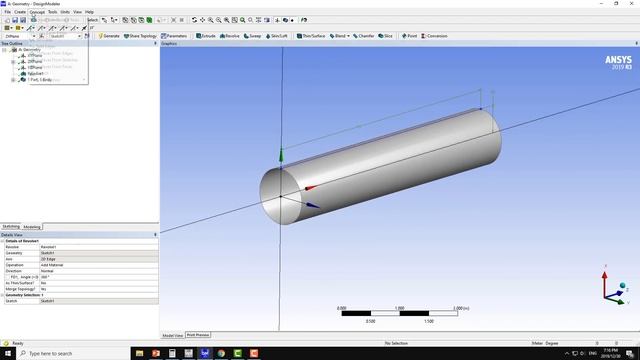This screenshot has width=640, height=360.
Task: Open File Explorer from the taskbar
Action: (x=140, y=353)
